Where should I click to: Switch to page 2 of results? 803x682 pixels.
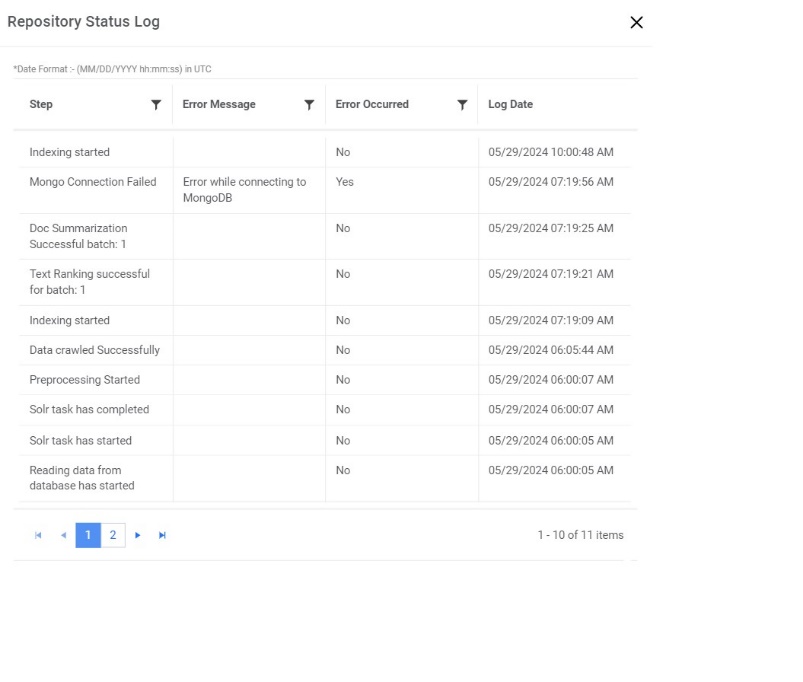coord(113,535)
